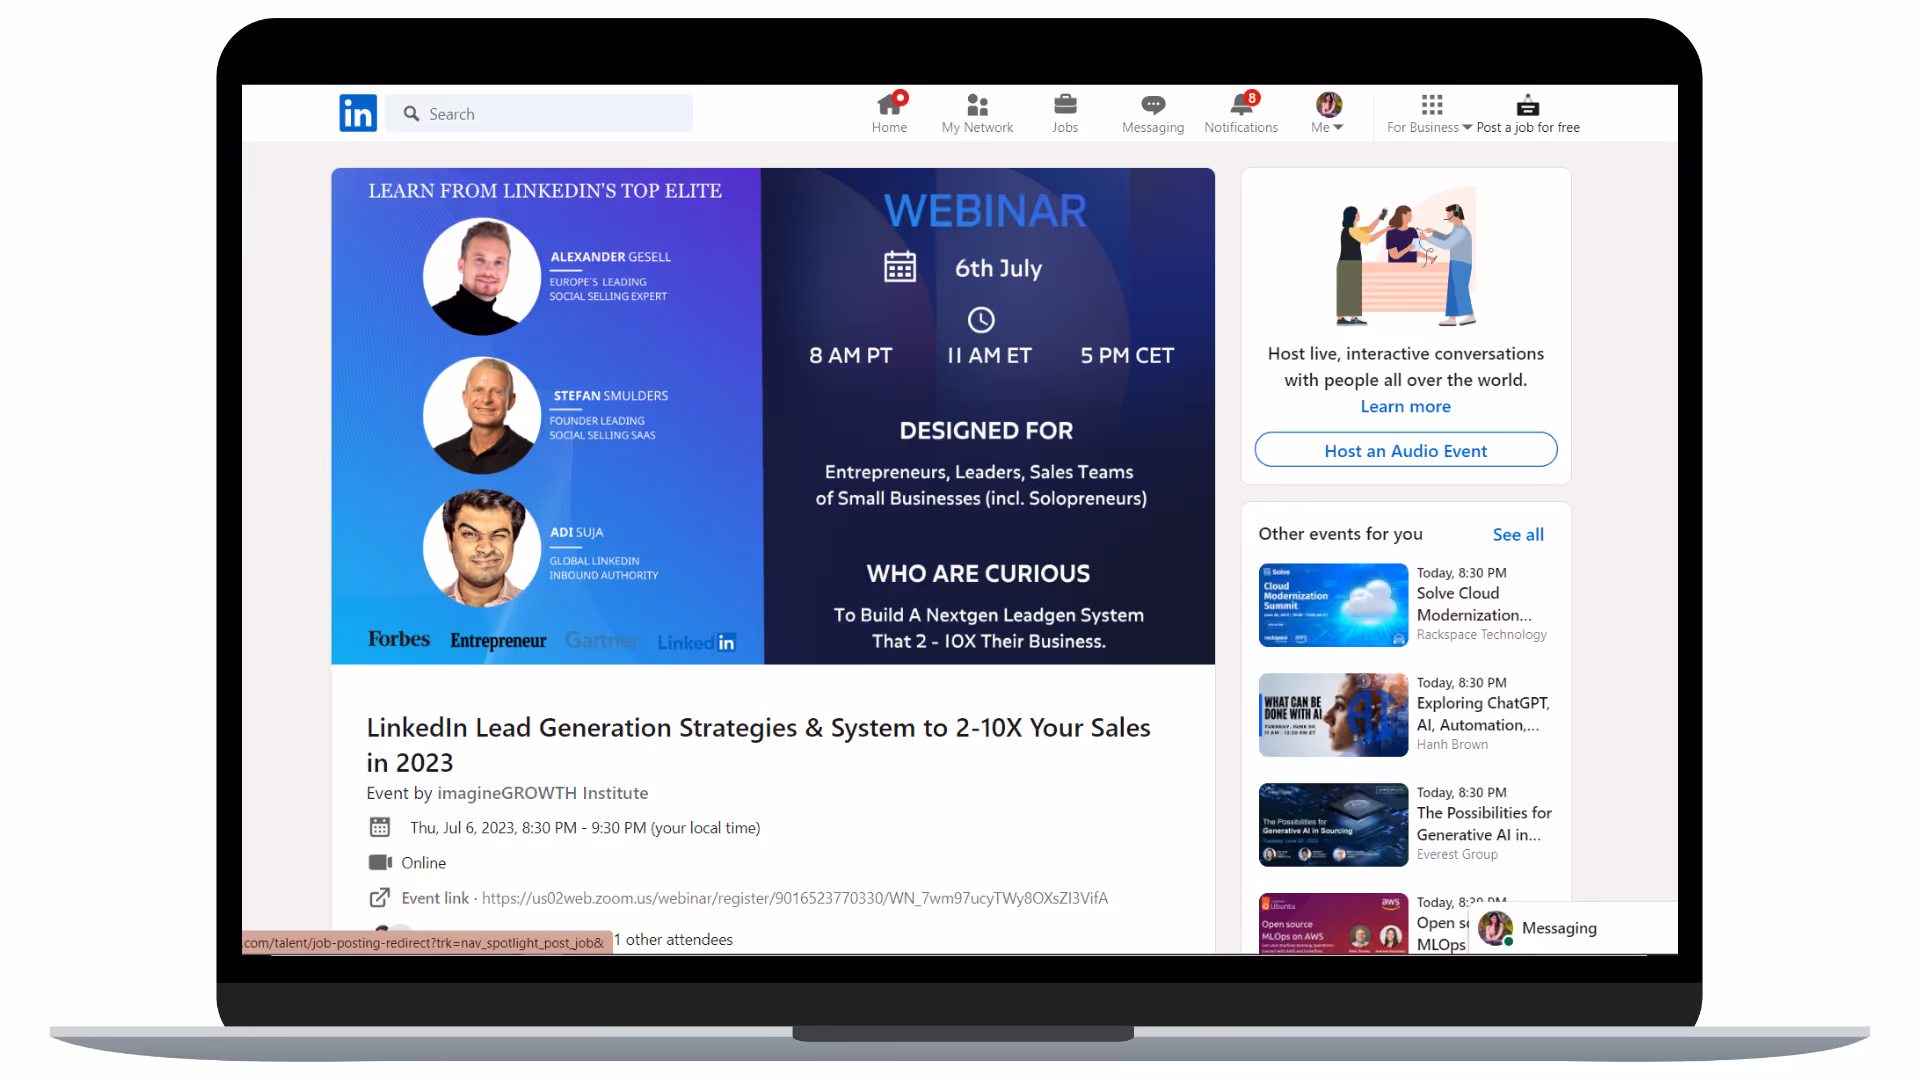Open The Possibilities for Generative AI event
1920x1080 pixels.
pos(1483,823)
